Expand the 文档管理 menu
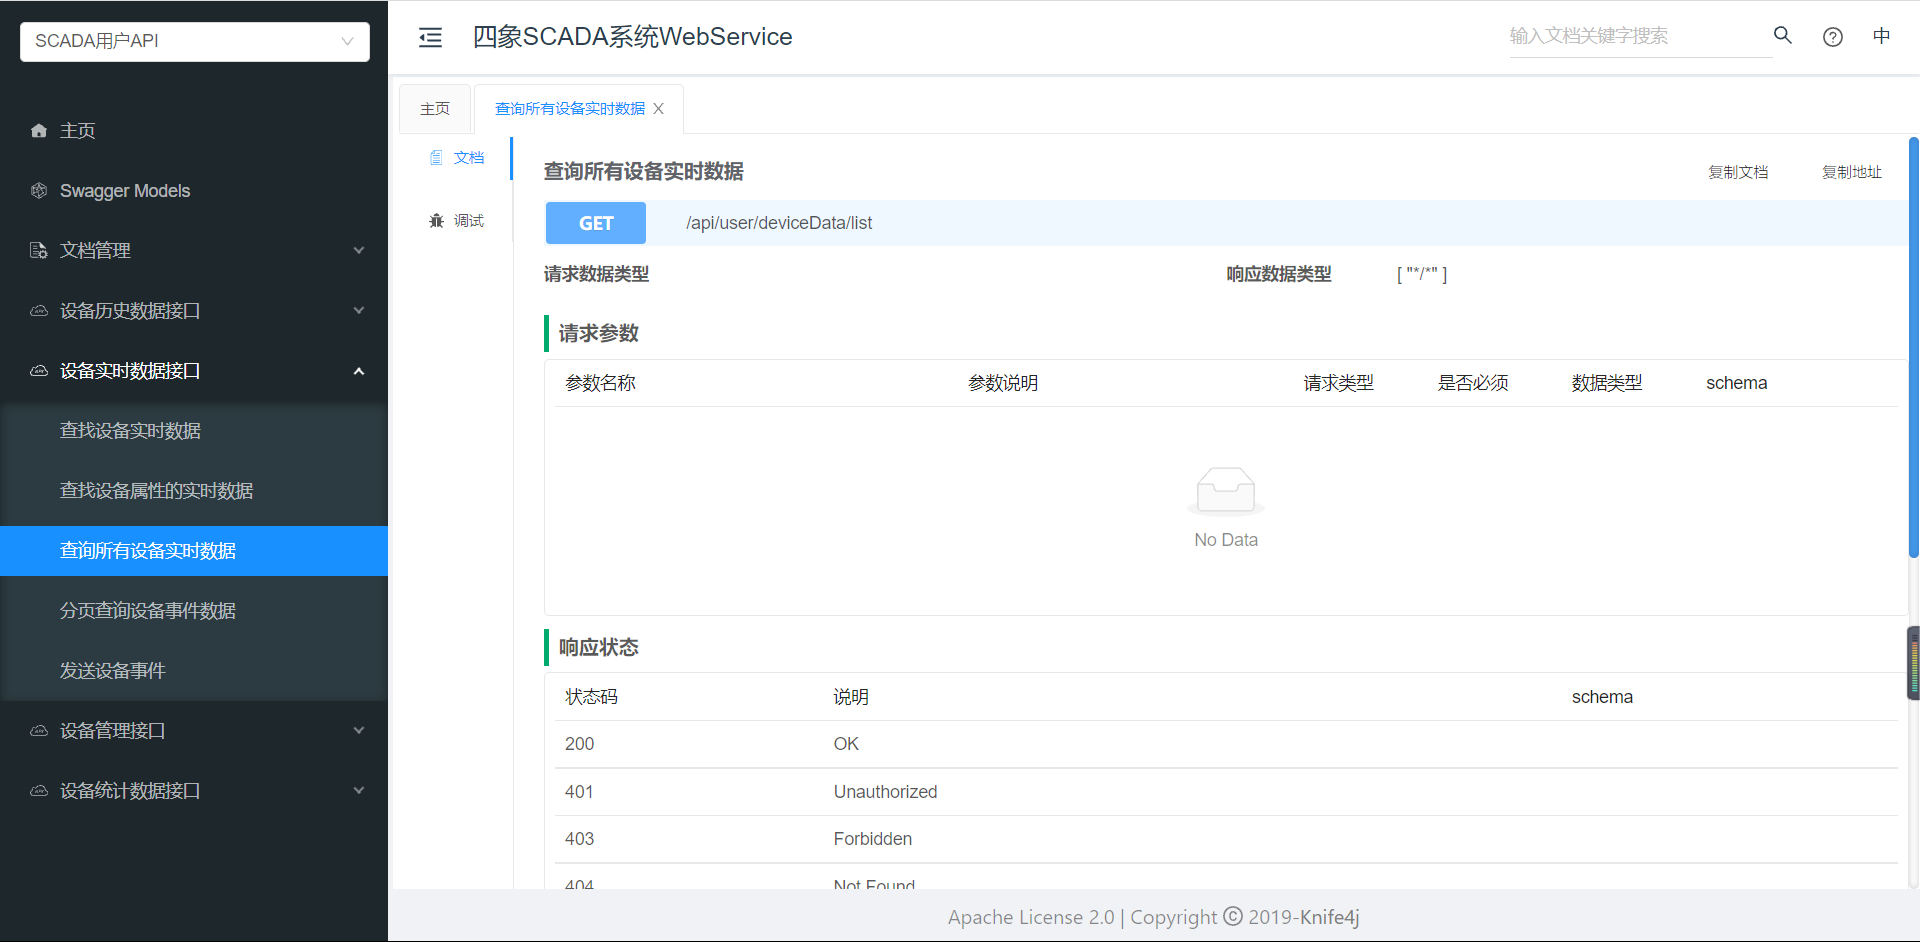The height and width of the screenshot is (942, 1920). (x=194, y=251)
